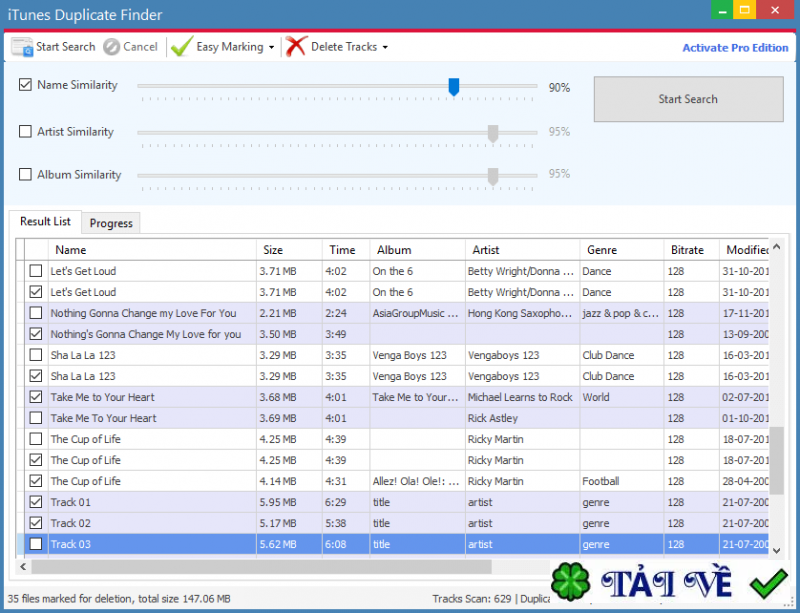The width and height of the screenshot is (800, 613).
Task: Click the green Easy Marking checkmark icon
Action: [x=181, y=46]
